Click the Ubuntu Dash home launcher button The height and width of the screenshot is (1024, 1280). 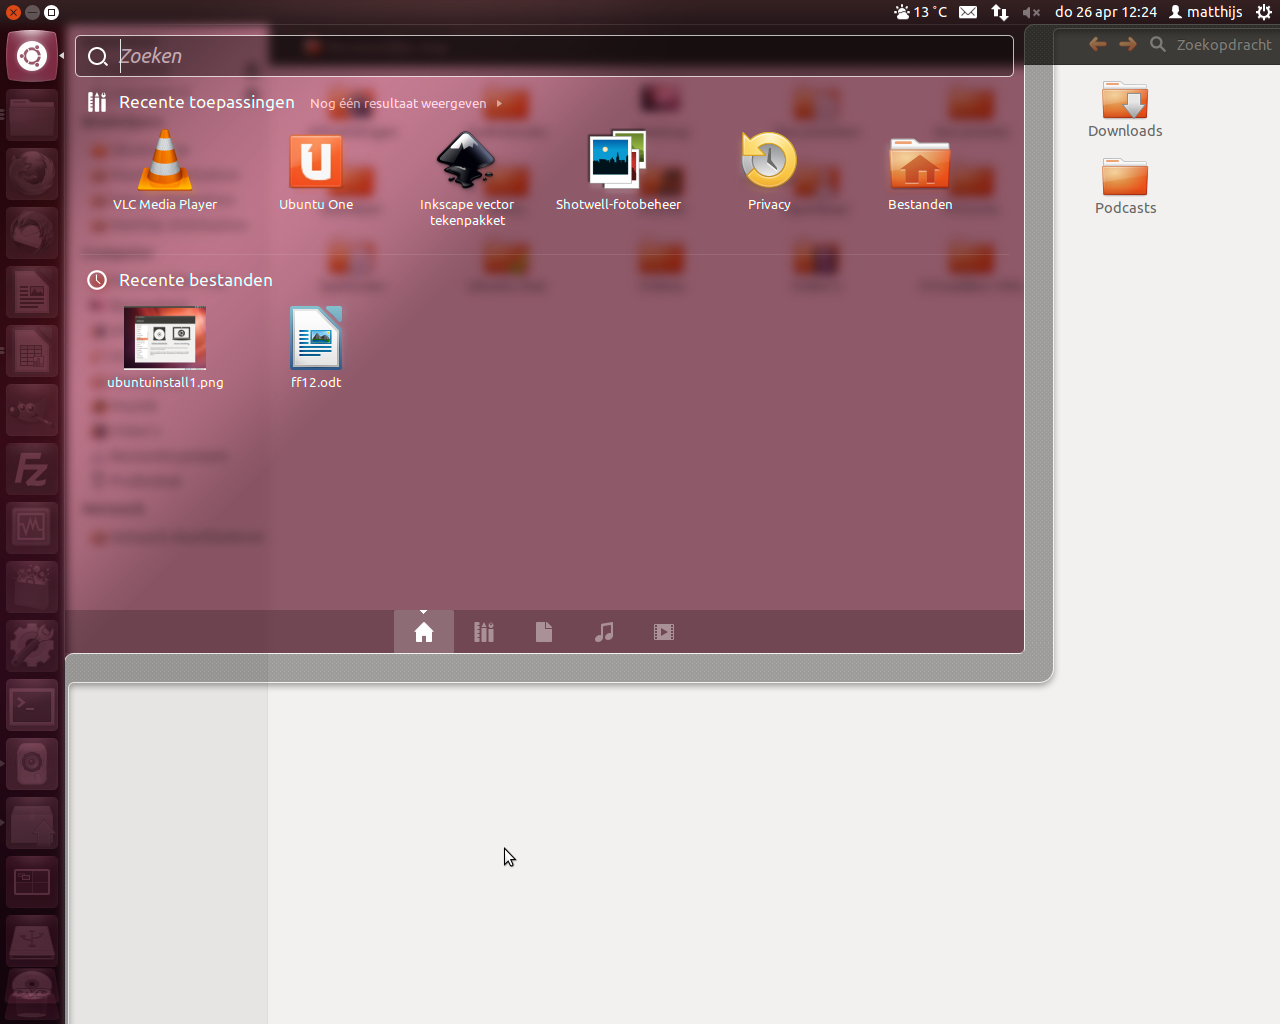[x=32, y=56]
